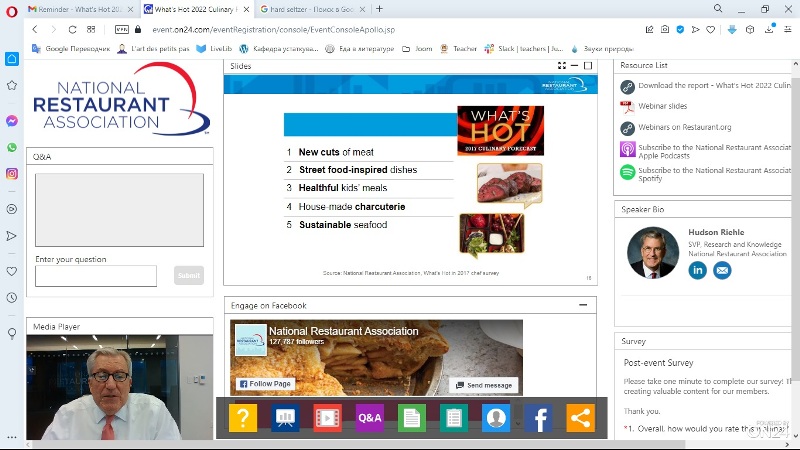
Task: Open the orange Share dock icon
Action: [581, 418]
